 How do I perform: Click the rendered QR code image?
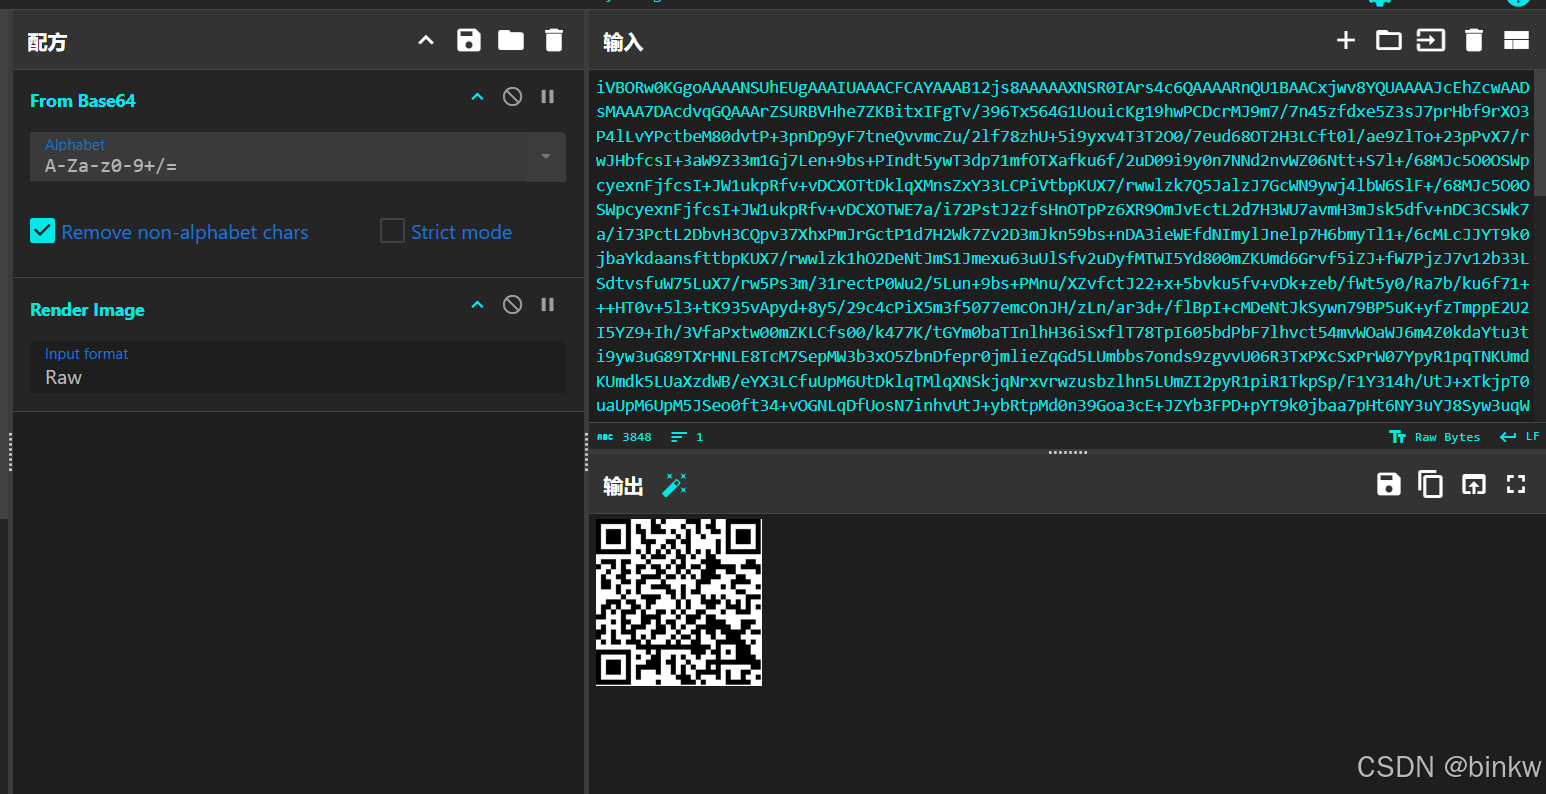(x=678, y=601)
